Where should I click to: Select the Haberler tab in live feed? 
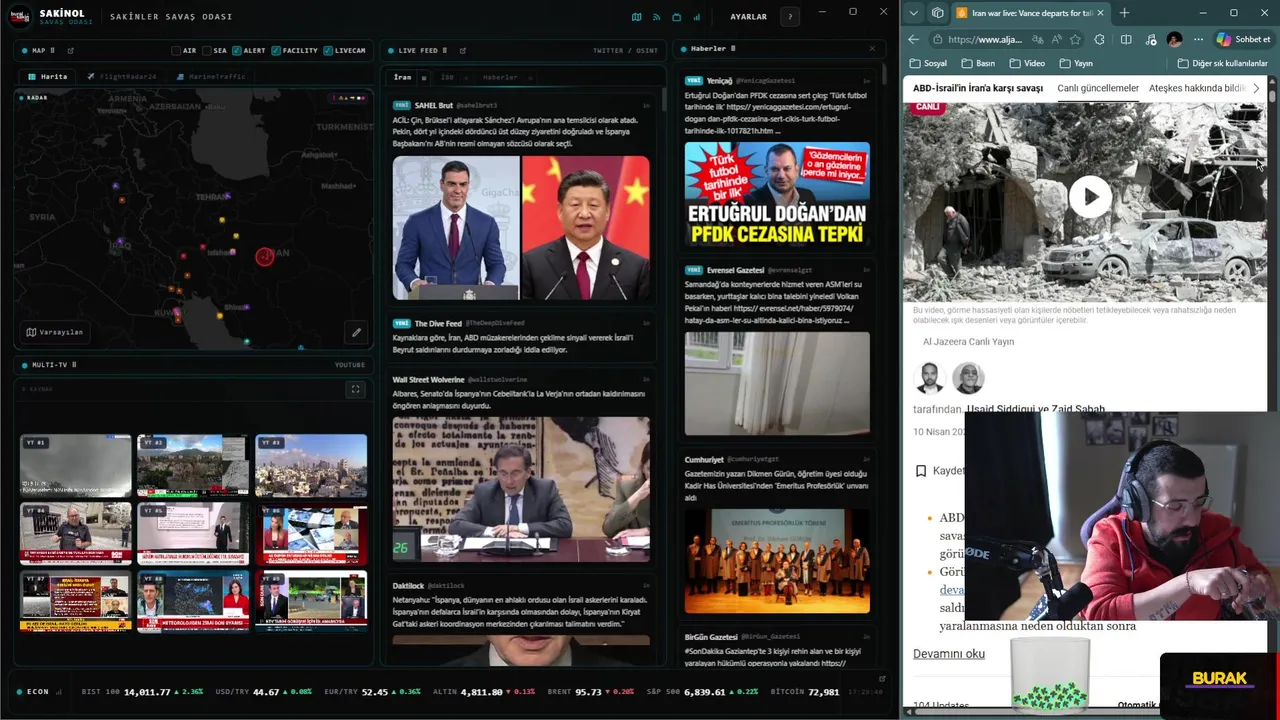(x=500, y=77)
